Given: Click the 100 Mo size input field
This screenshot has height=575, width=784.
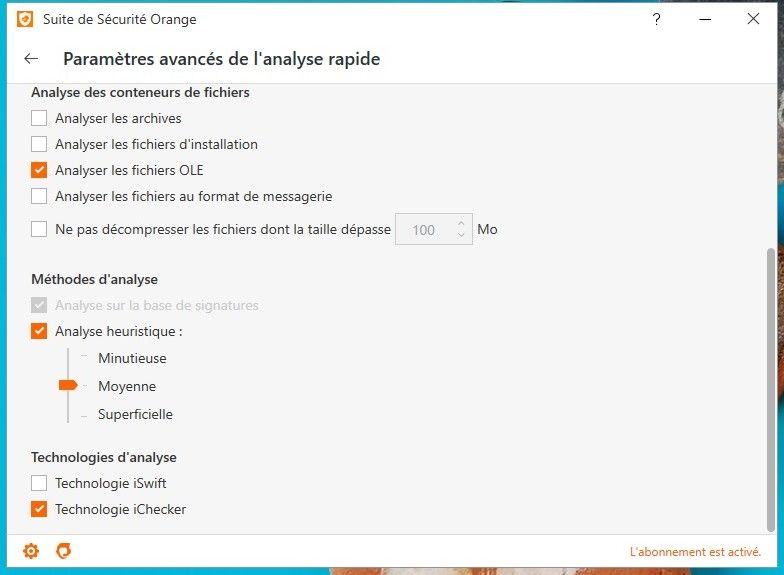Looking at the screenshot, I should point(434,229).
